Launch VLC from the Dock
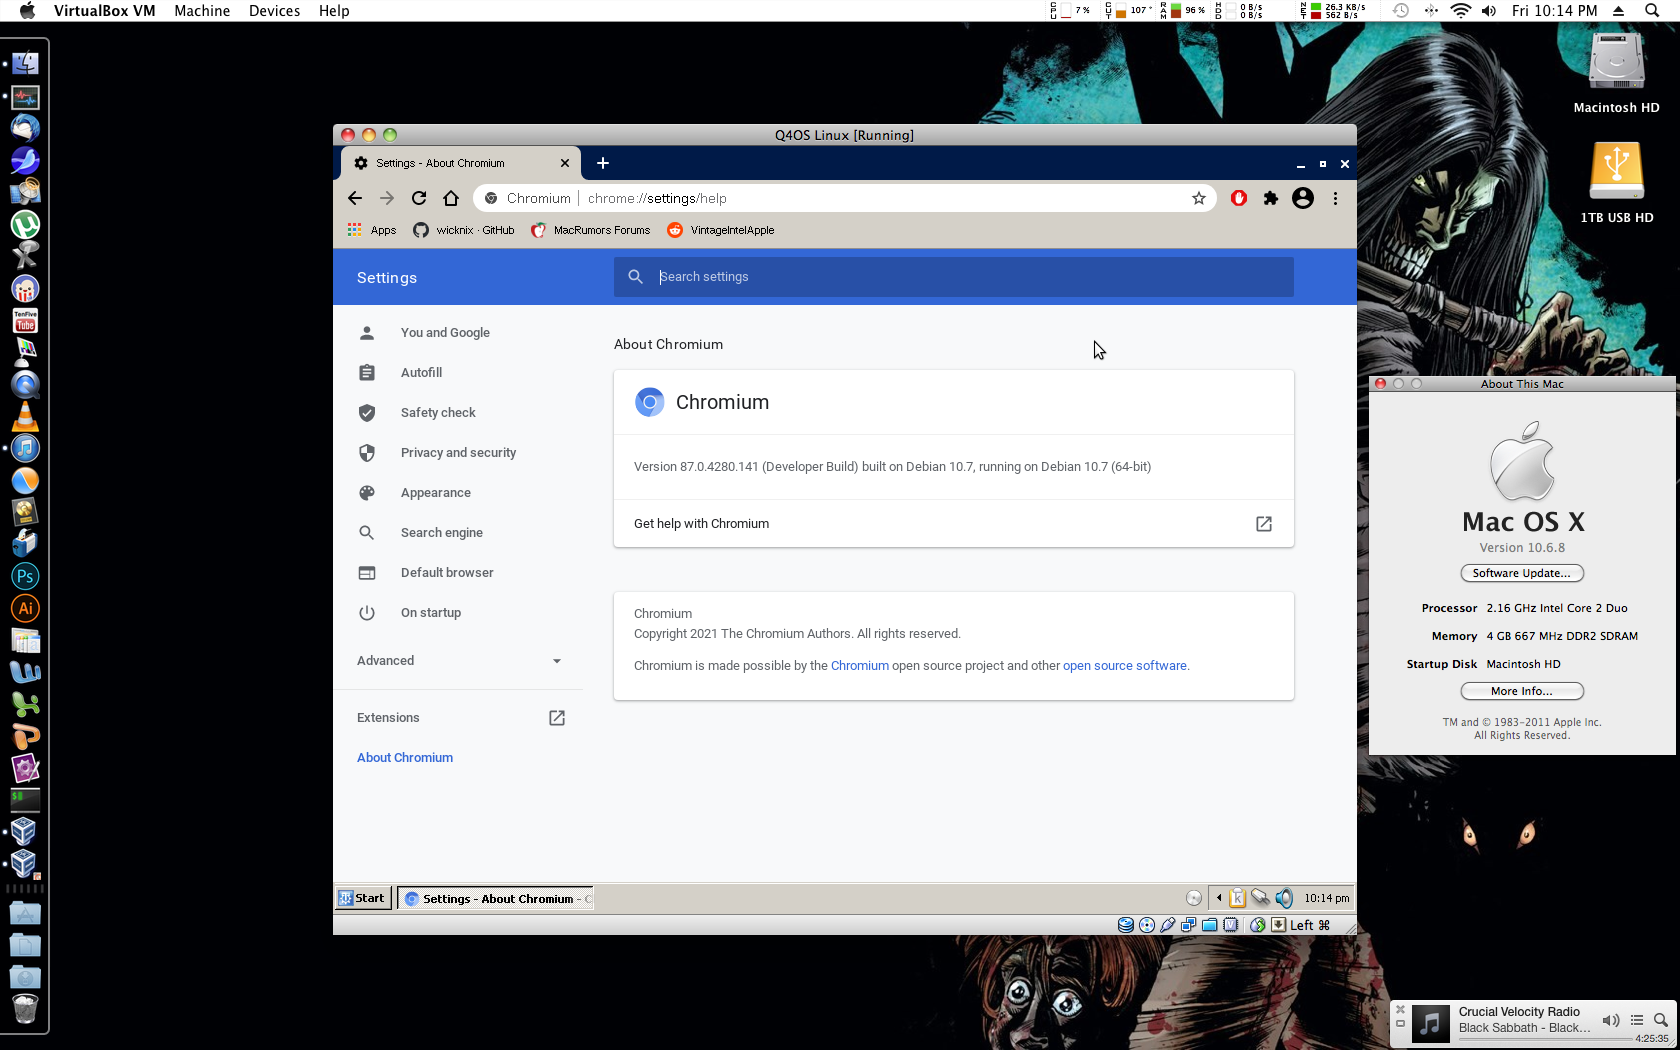Image resolution: width=1680 pixels, height=1050 pixels. (x=25, y=416)
